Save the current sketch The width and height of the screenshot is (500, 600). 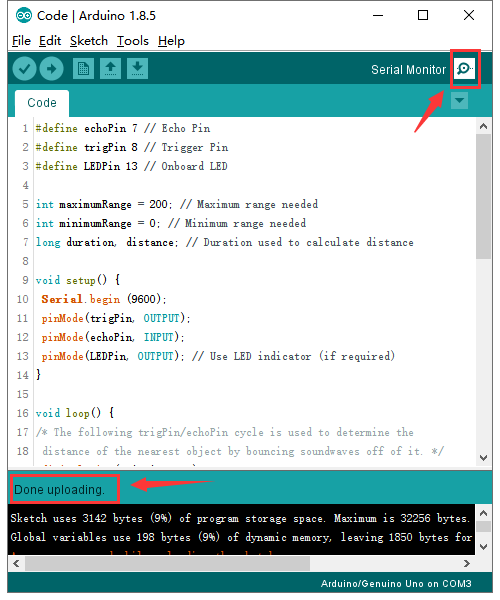click(x=137, y=69)
